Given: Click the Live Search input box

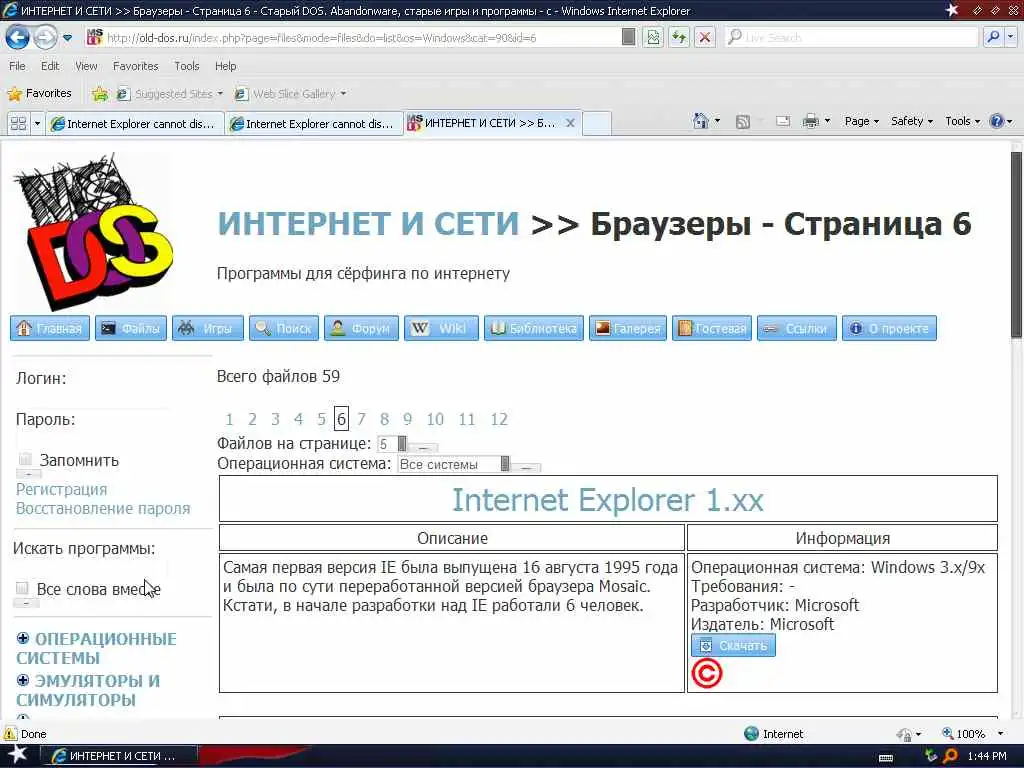Looking at the screenshot, I should (x=851, y=38).
